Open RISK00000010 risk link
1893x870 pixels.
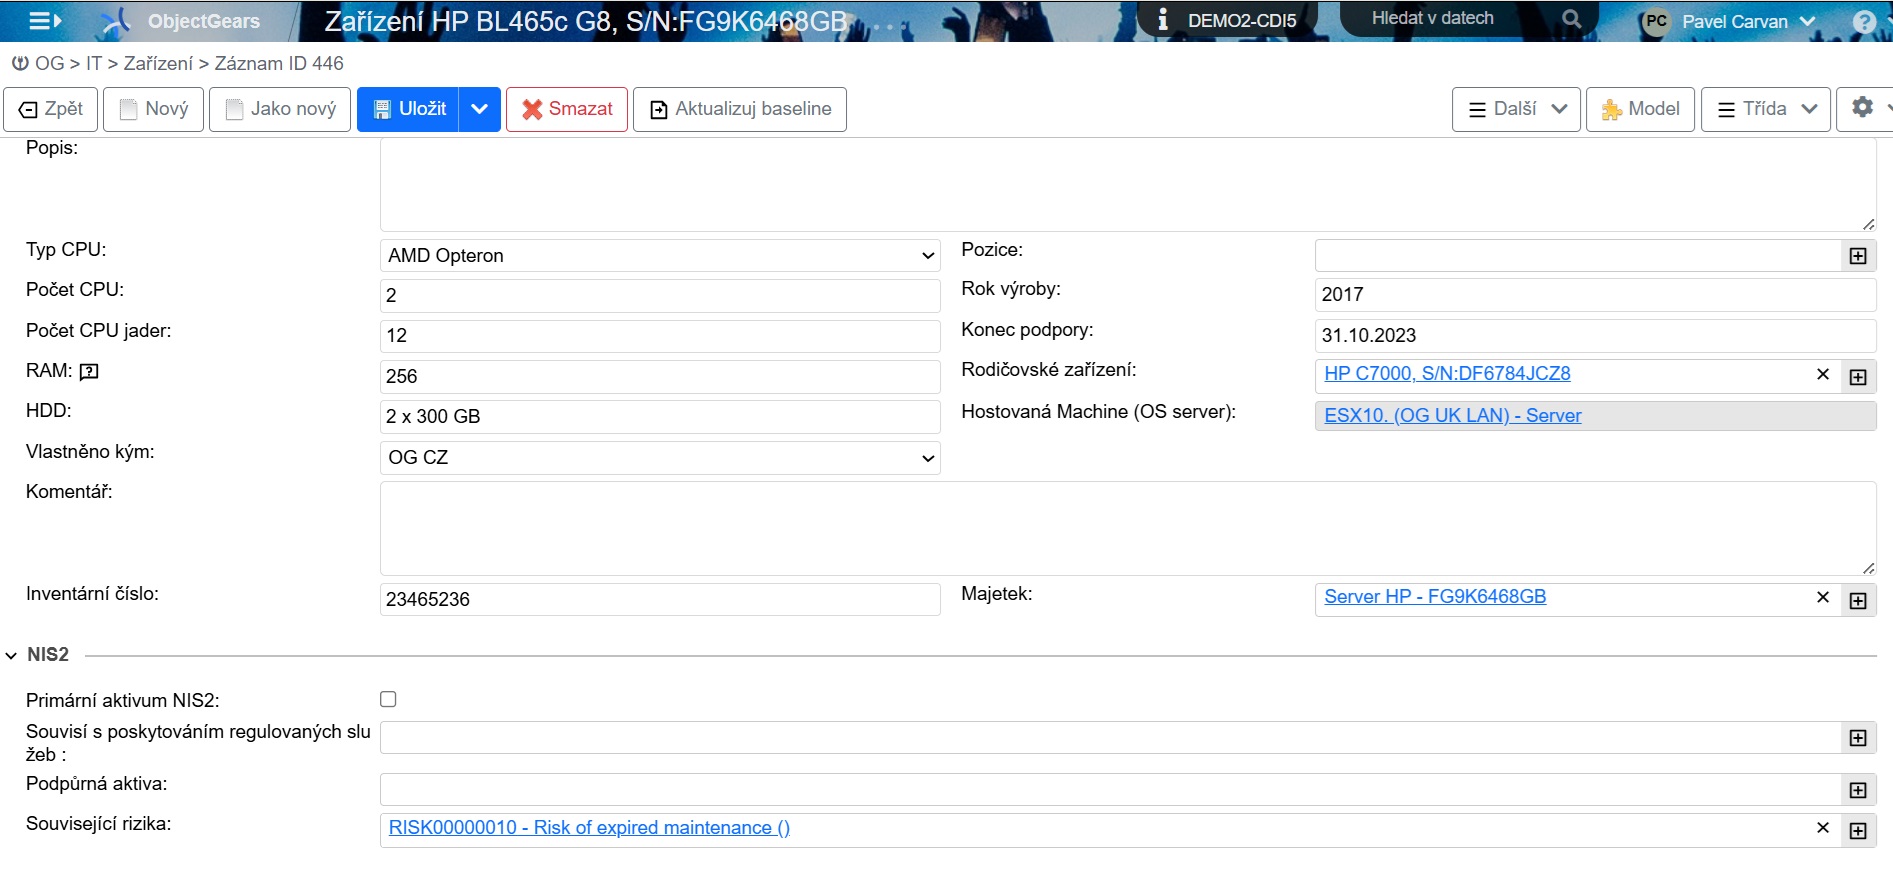(x=589, y=827)
